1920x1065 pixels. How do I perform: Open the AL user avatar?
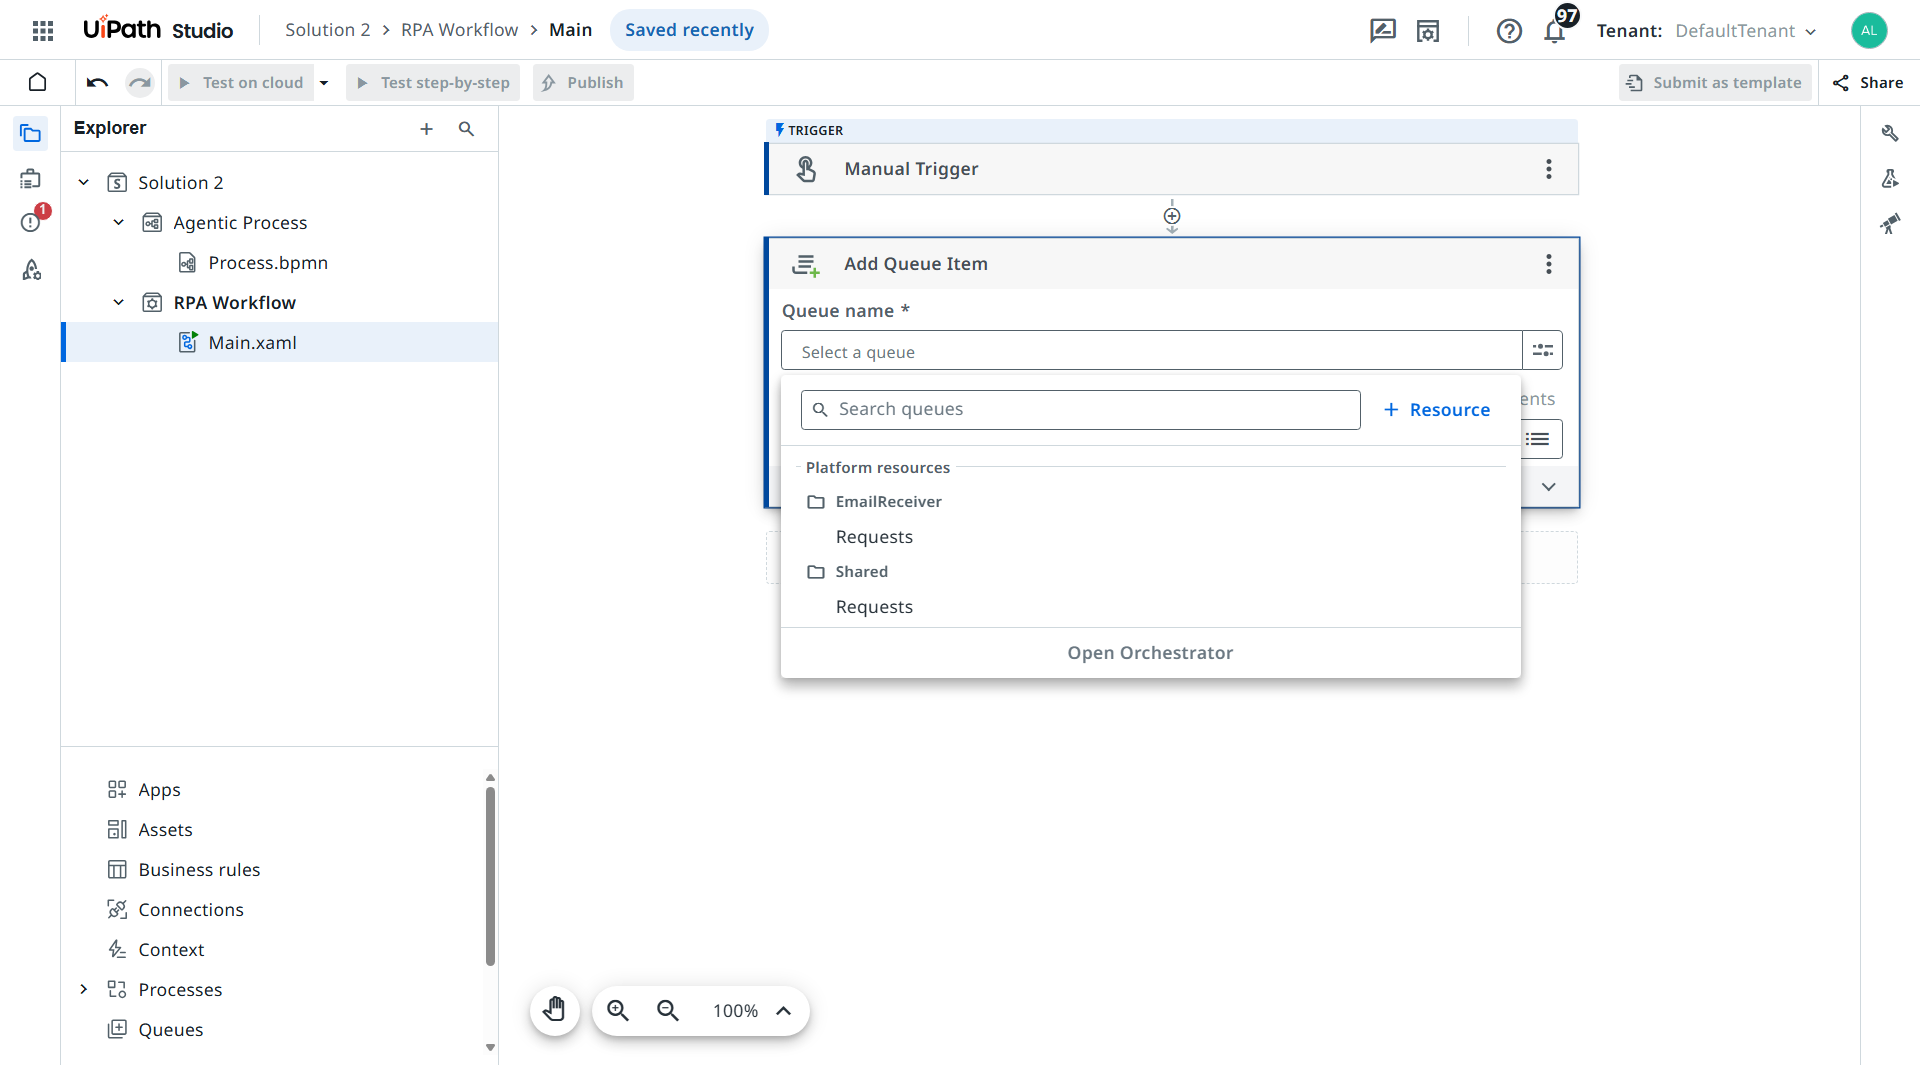pos(1869,30)
